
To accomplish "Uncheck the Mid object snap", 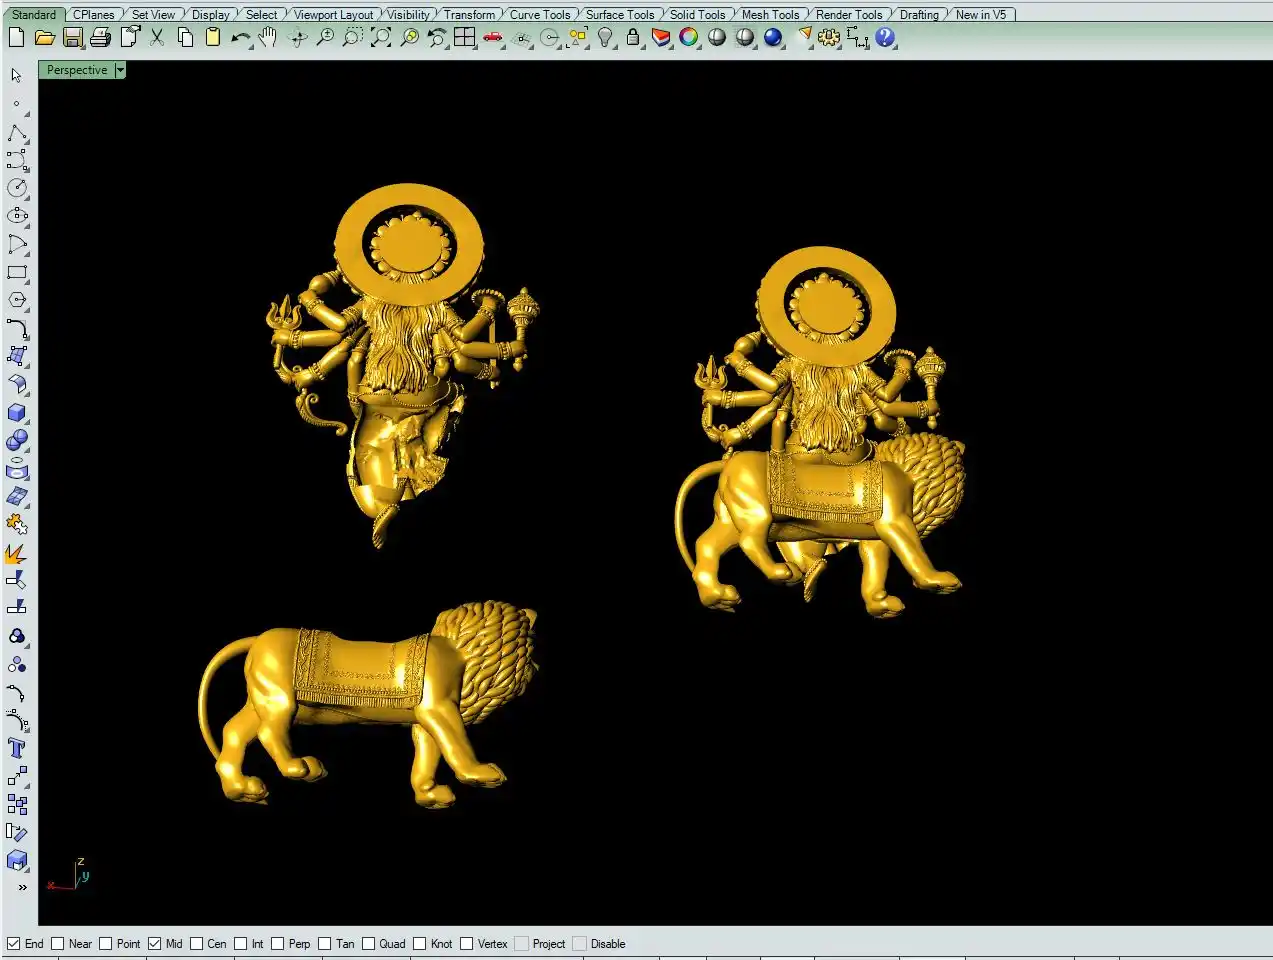I will coord(155,943).
